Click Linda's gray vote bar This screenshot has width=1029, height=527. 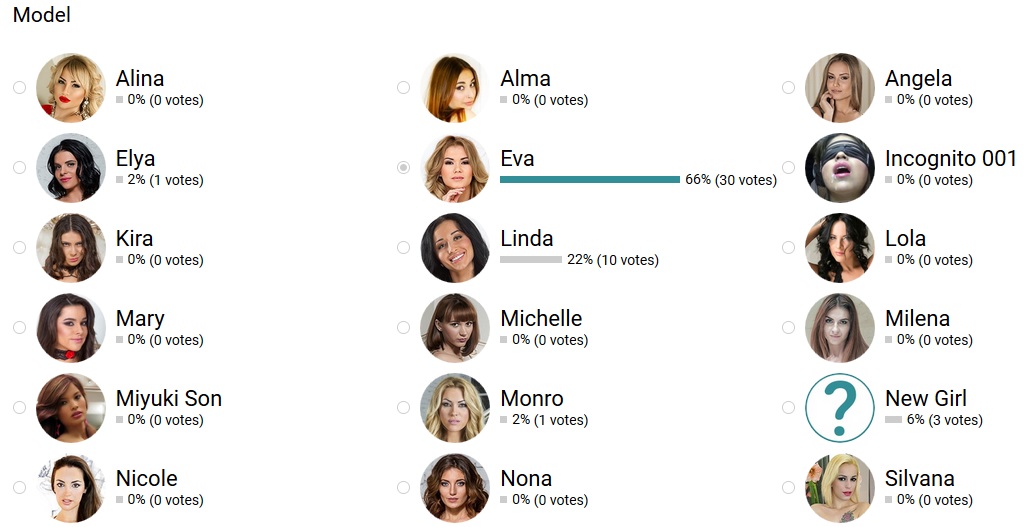click(x=531, y=260)
